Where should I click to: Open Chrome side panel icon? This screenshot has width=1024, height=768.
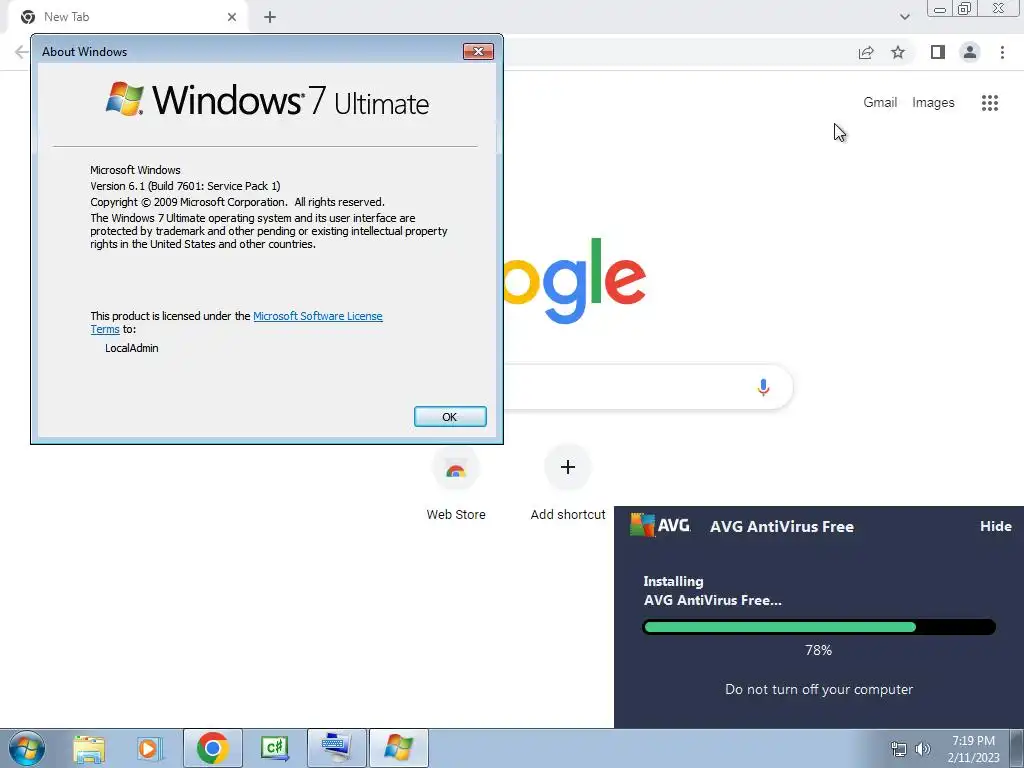tap(938, 52)
